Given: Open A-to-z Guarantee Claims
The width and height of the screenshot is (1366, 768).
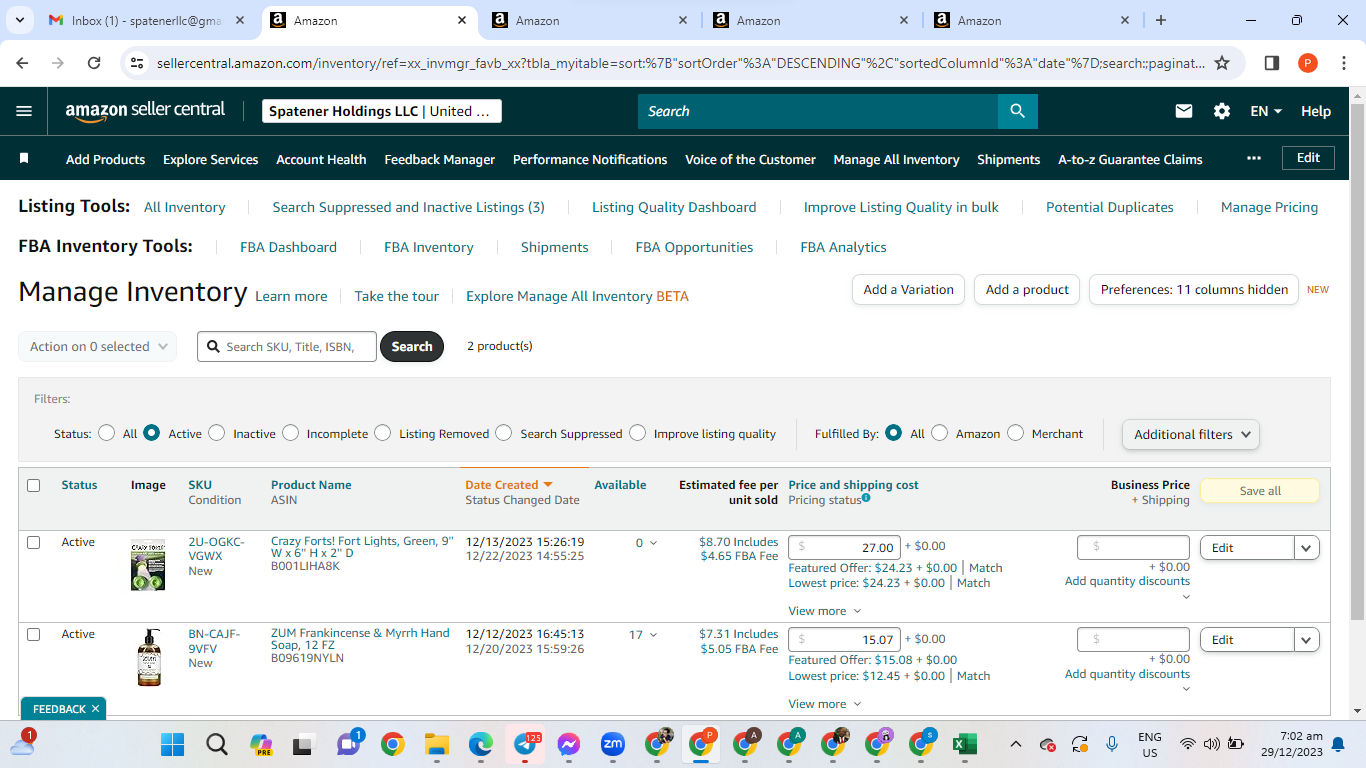Looking at the screenshot, I should [x=1130, y=159].
